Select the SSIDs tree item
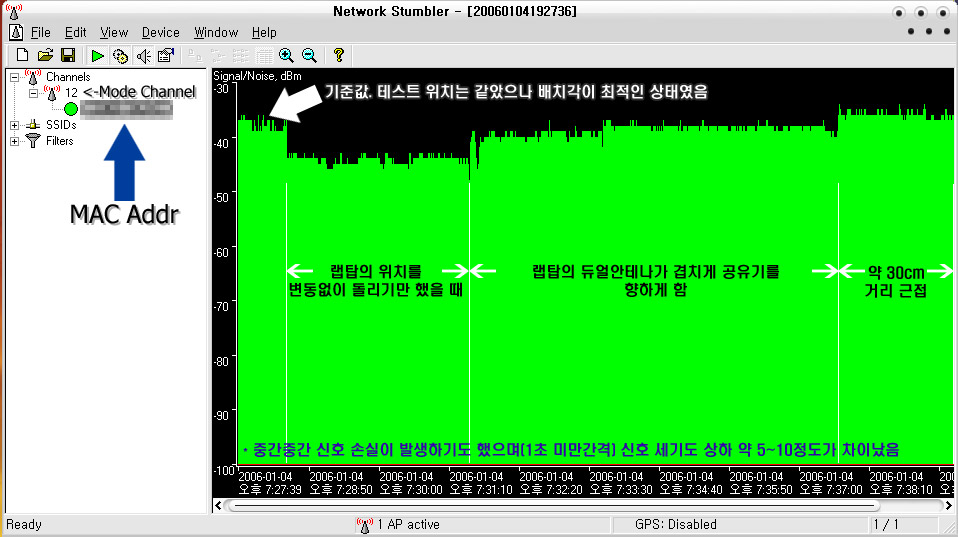This screenshot has height=537, width=958. [61, 125]
